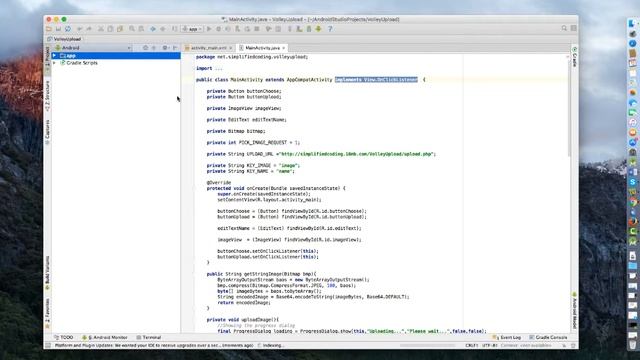Click the Hide Project panel icon
Image resolution: width=640 pixels, height=360 pixels.
175,48
